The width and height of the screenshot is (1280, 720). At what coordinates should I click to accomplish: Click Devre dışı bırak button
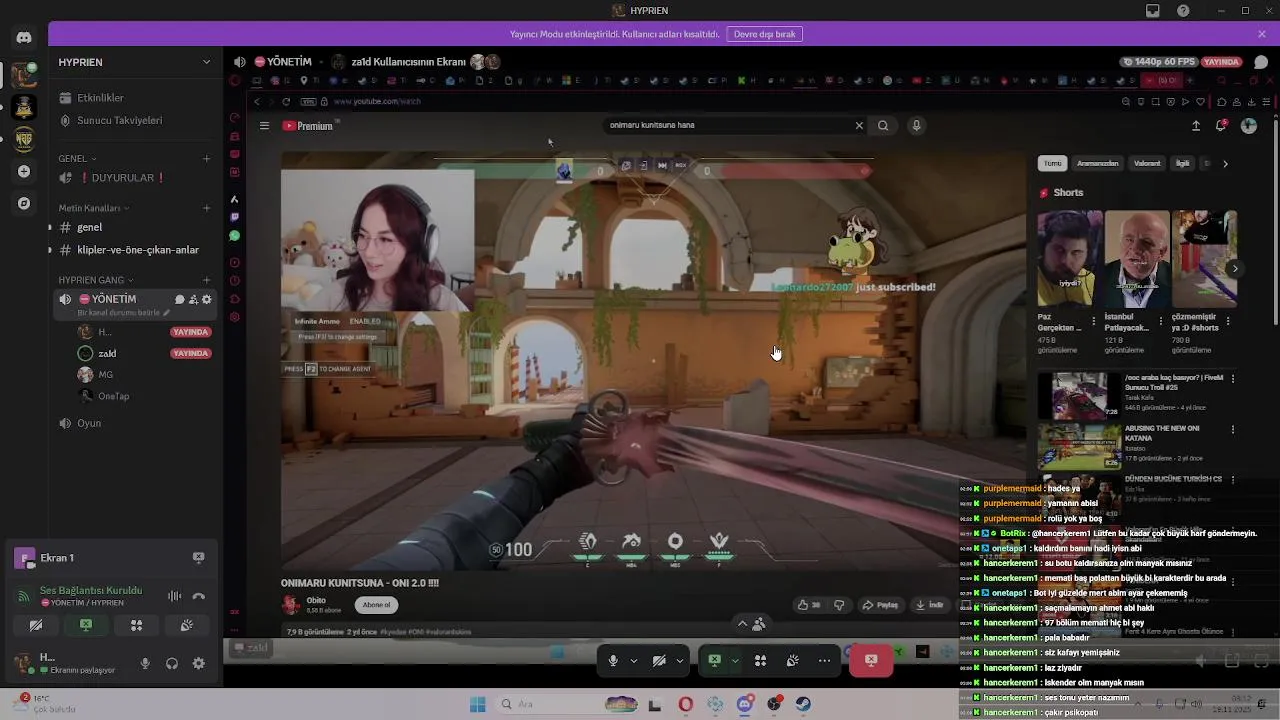[765, 34]
